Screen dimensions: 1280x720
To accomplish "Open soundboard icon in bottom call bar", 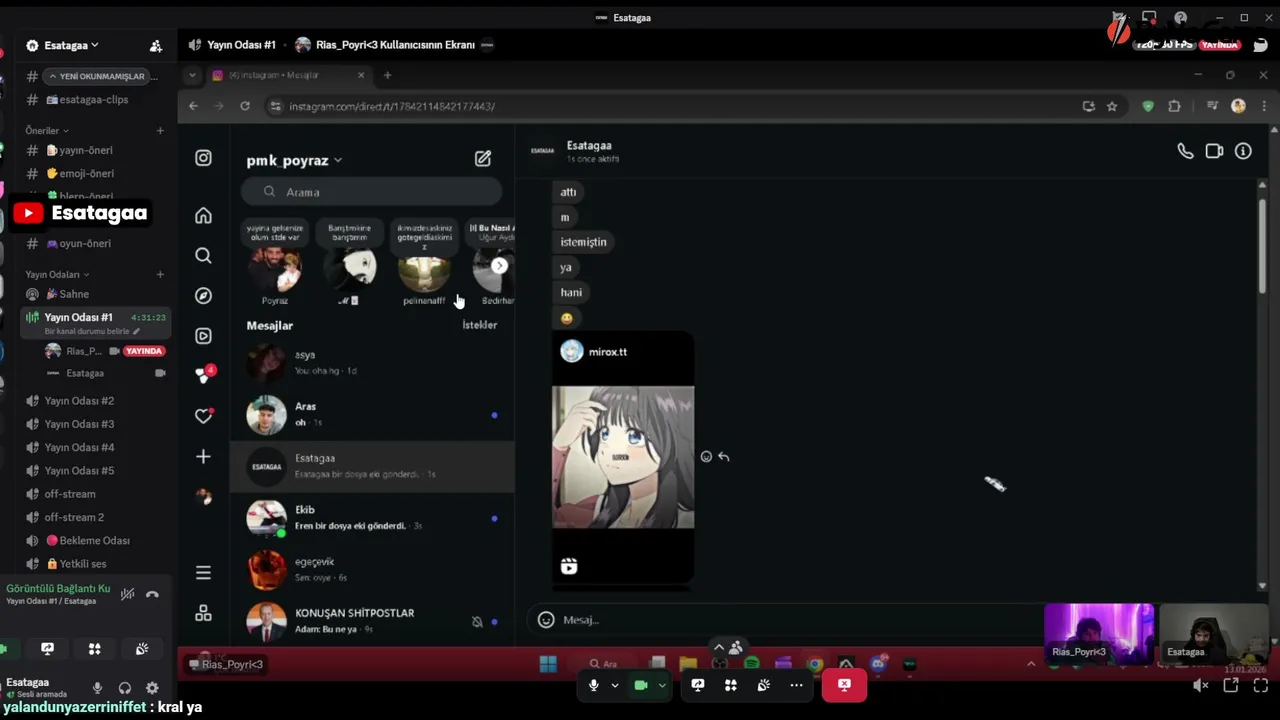I will pos(764,685).
